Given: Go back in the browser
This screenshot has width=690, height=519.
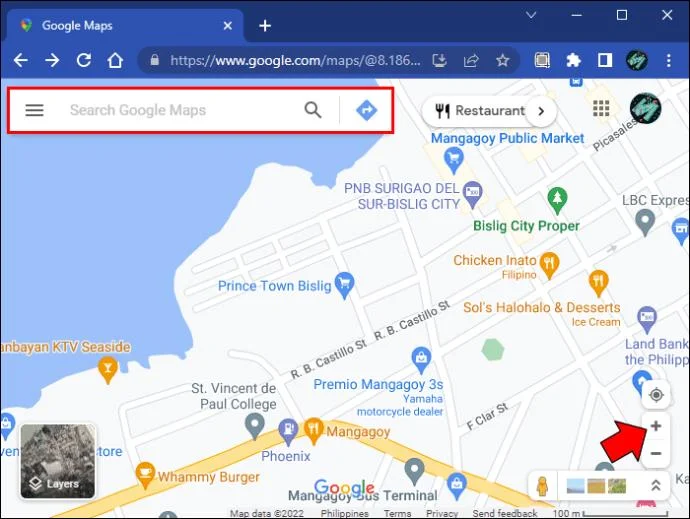Looking at the screenshot, I should tap(21, 60).
